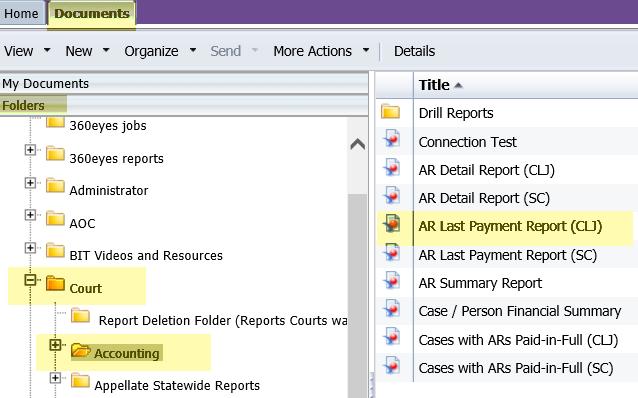Open the More Actions menu
The image size is (638, 398).
[312, 51]
